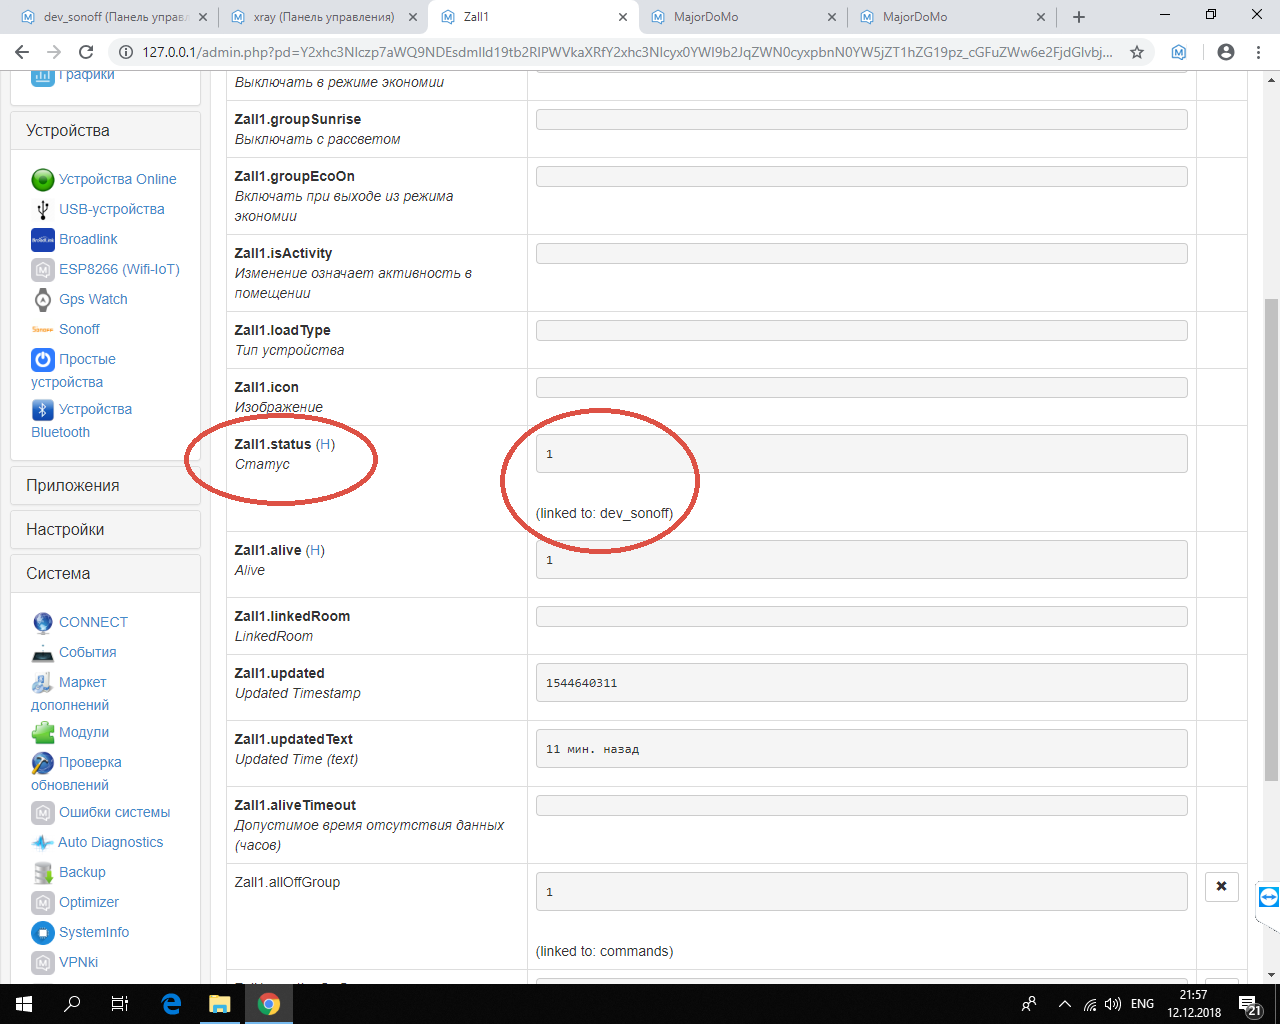Click the Zall1.icon input field
Image resolution: width=1280 pixels, height=1024 pixels.
(861, 388)
